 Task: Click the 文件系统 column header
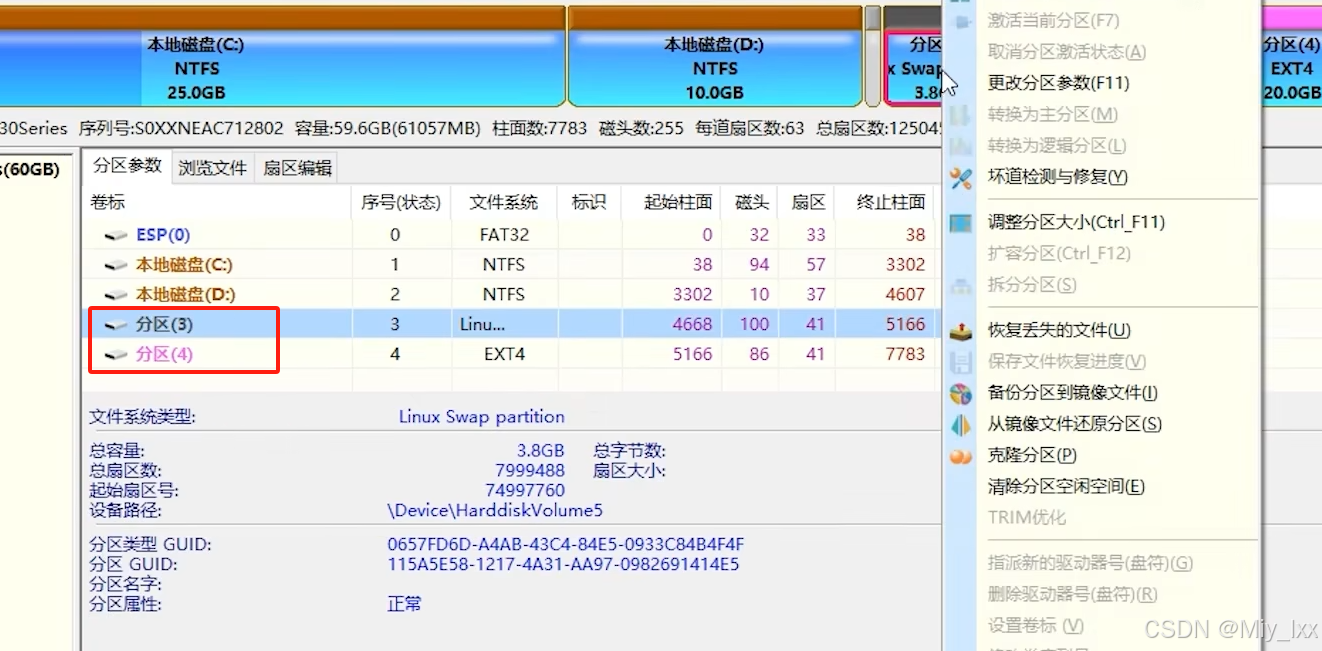(504, 202)
